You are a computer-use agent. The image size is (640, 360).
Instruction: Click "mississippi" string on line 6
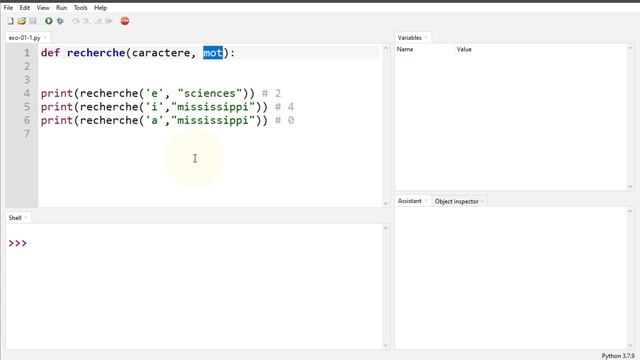tap(213, 120)
